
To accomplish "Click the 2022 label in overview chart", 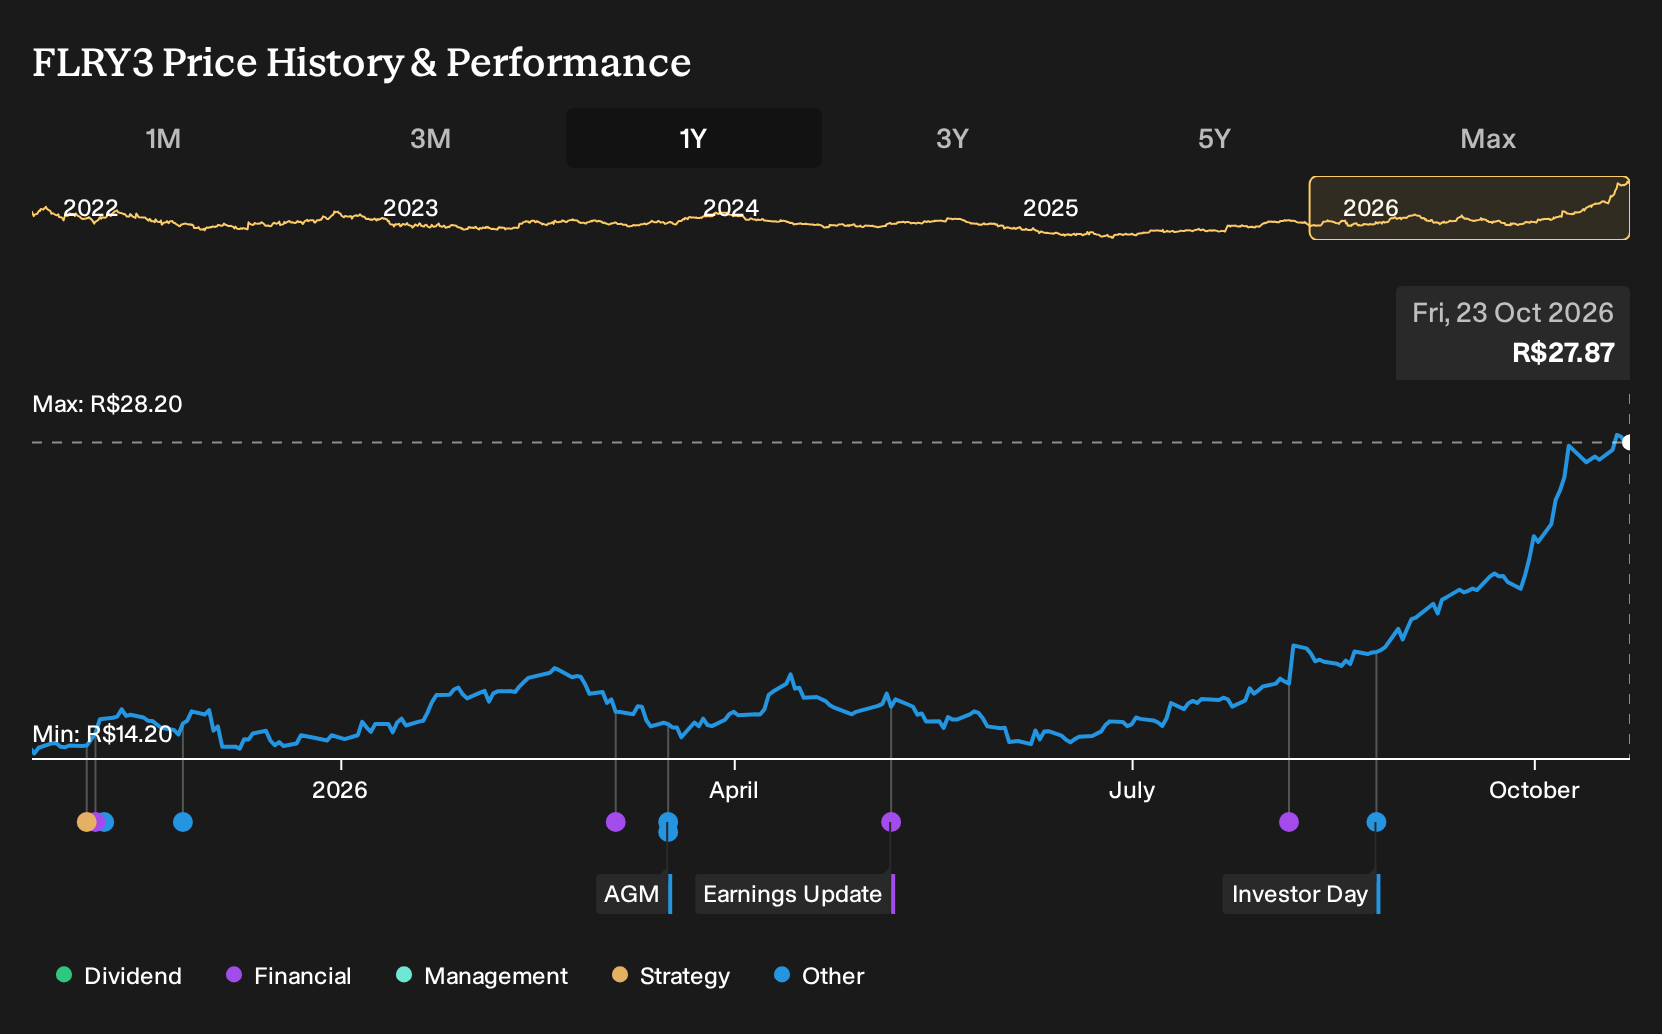I will (x=91, y=208).
